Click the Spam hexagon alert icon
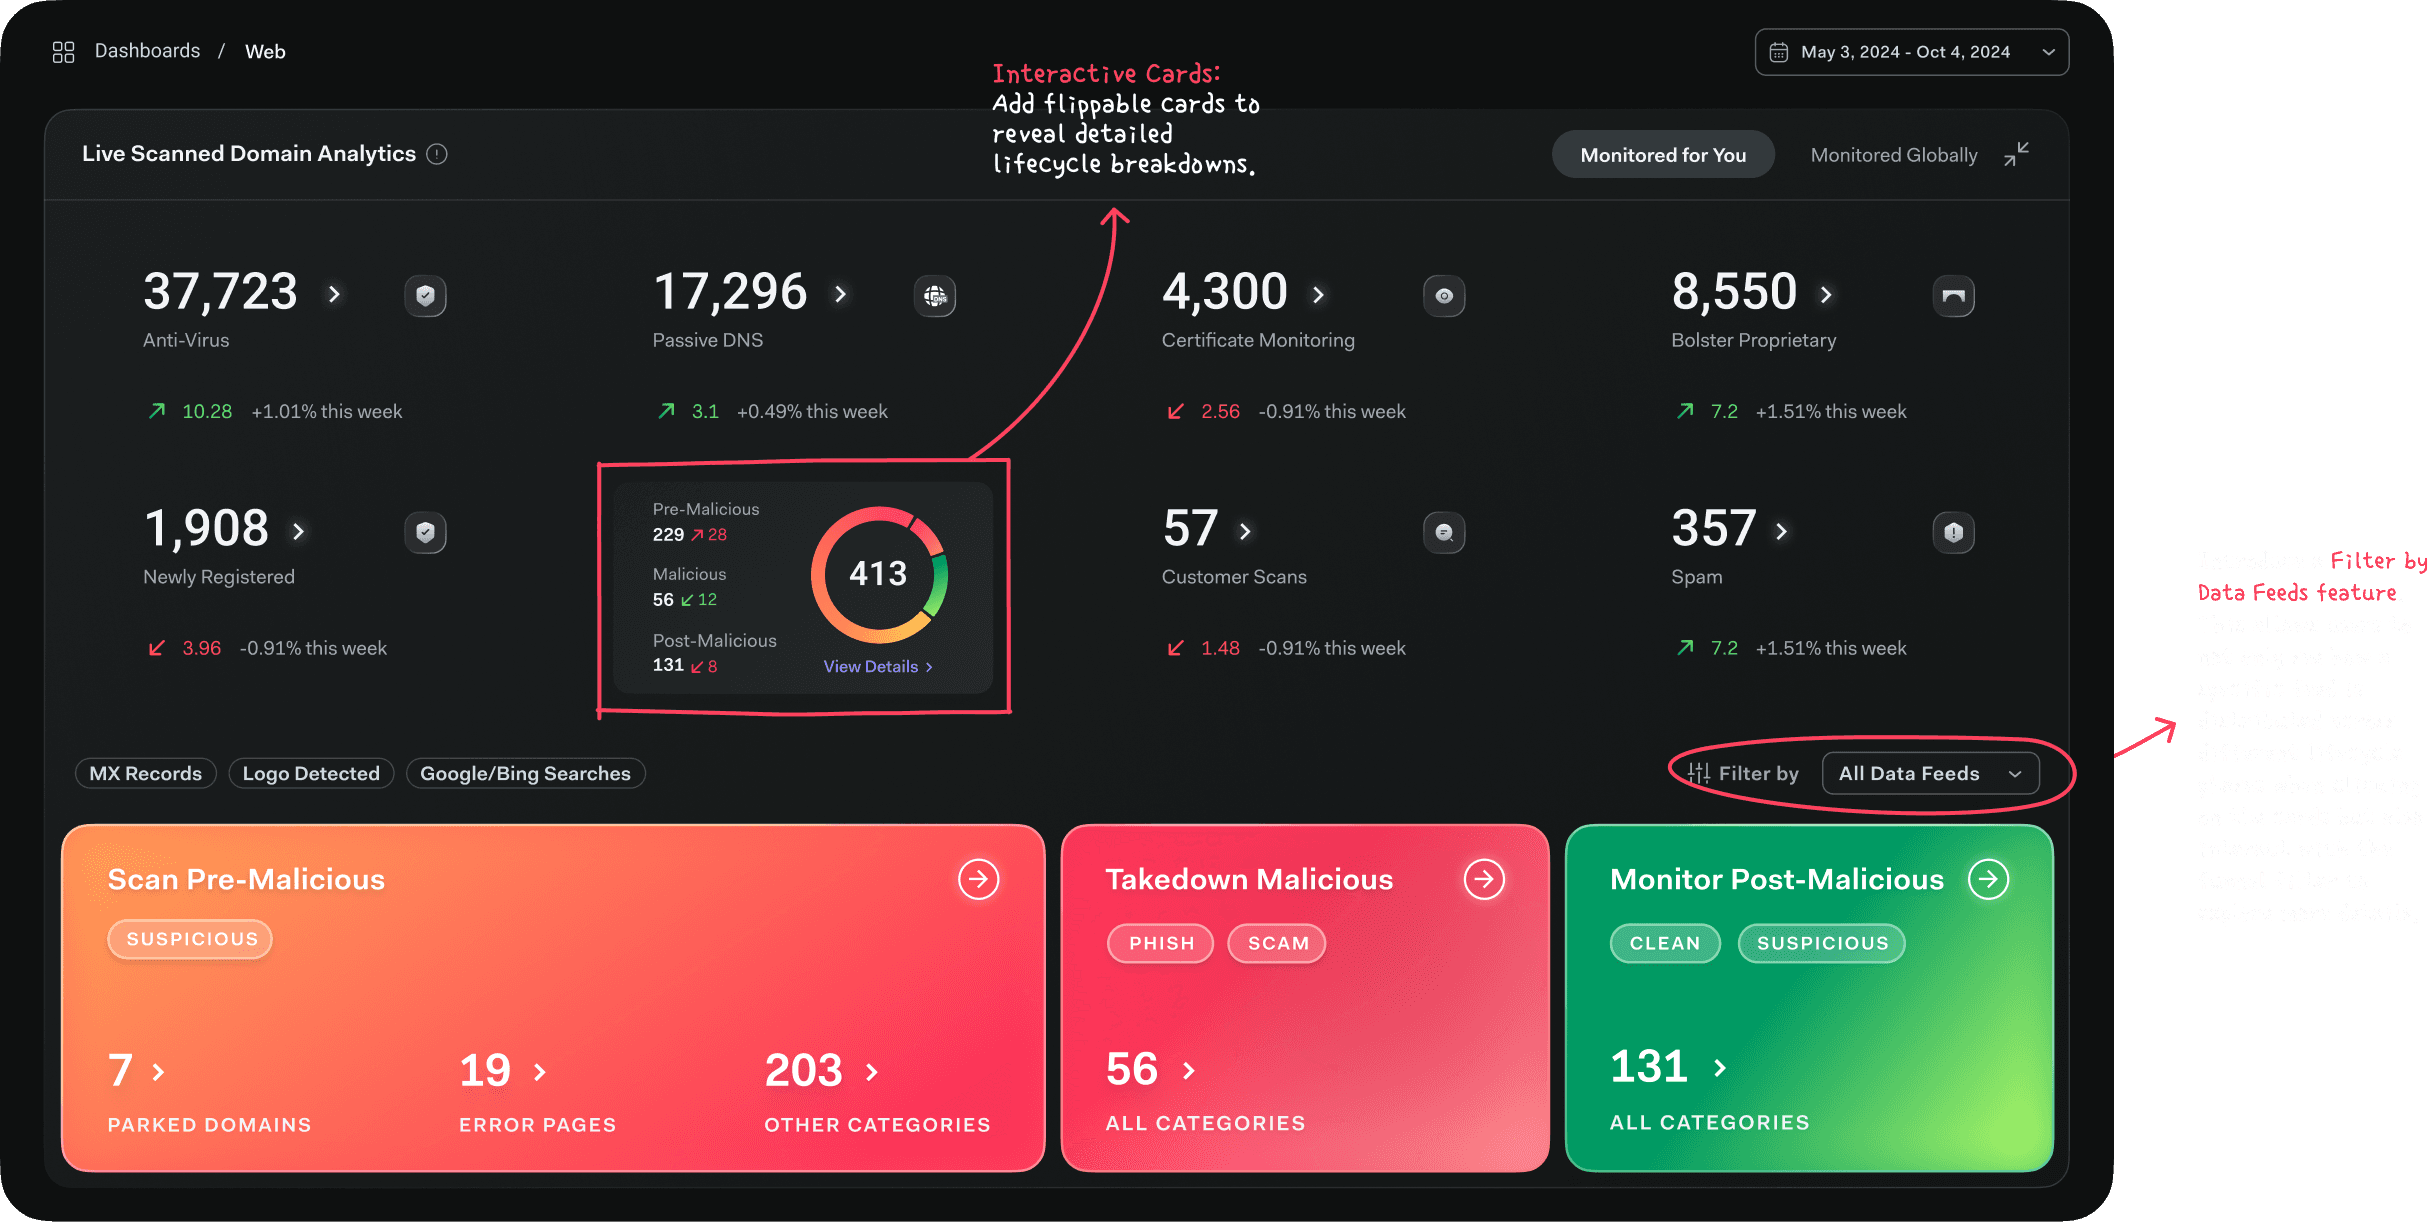 coord(1953,532)
